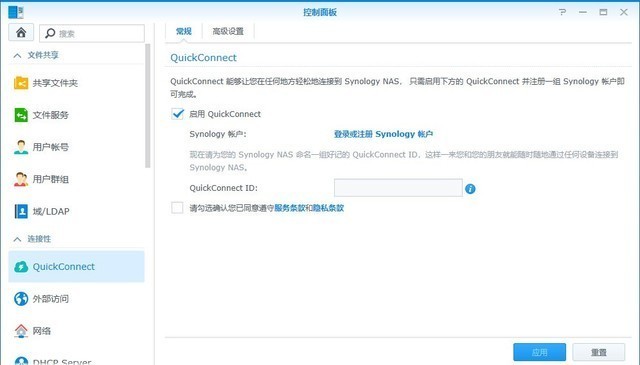640x365 pixels.
Task: Open Domain/LDAP (域/LDAP) icon
Action: click(x=21, y=211)
